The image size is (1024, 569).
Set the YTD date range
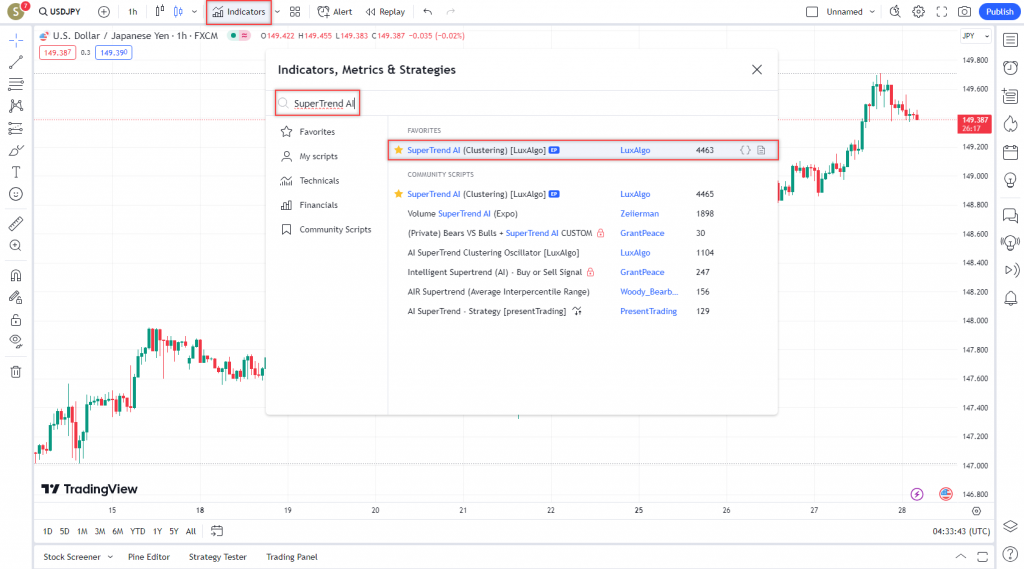(137, 532)
